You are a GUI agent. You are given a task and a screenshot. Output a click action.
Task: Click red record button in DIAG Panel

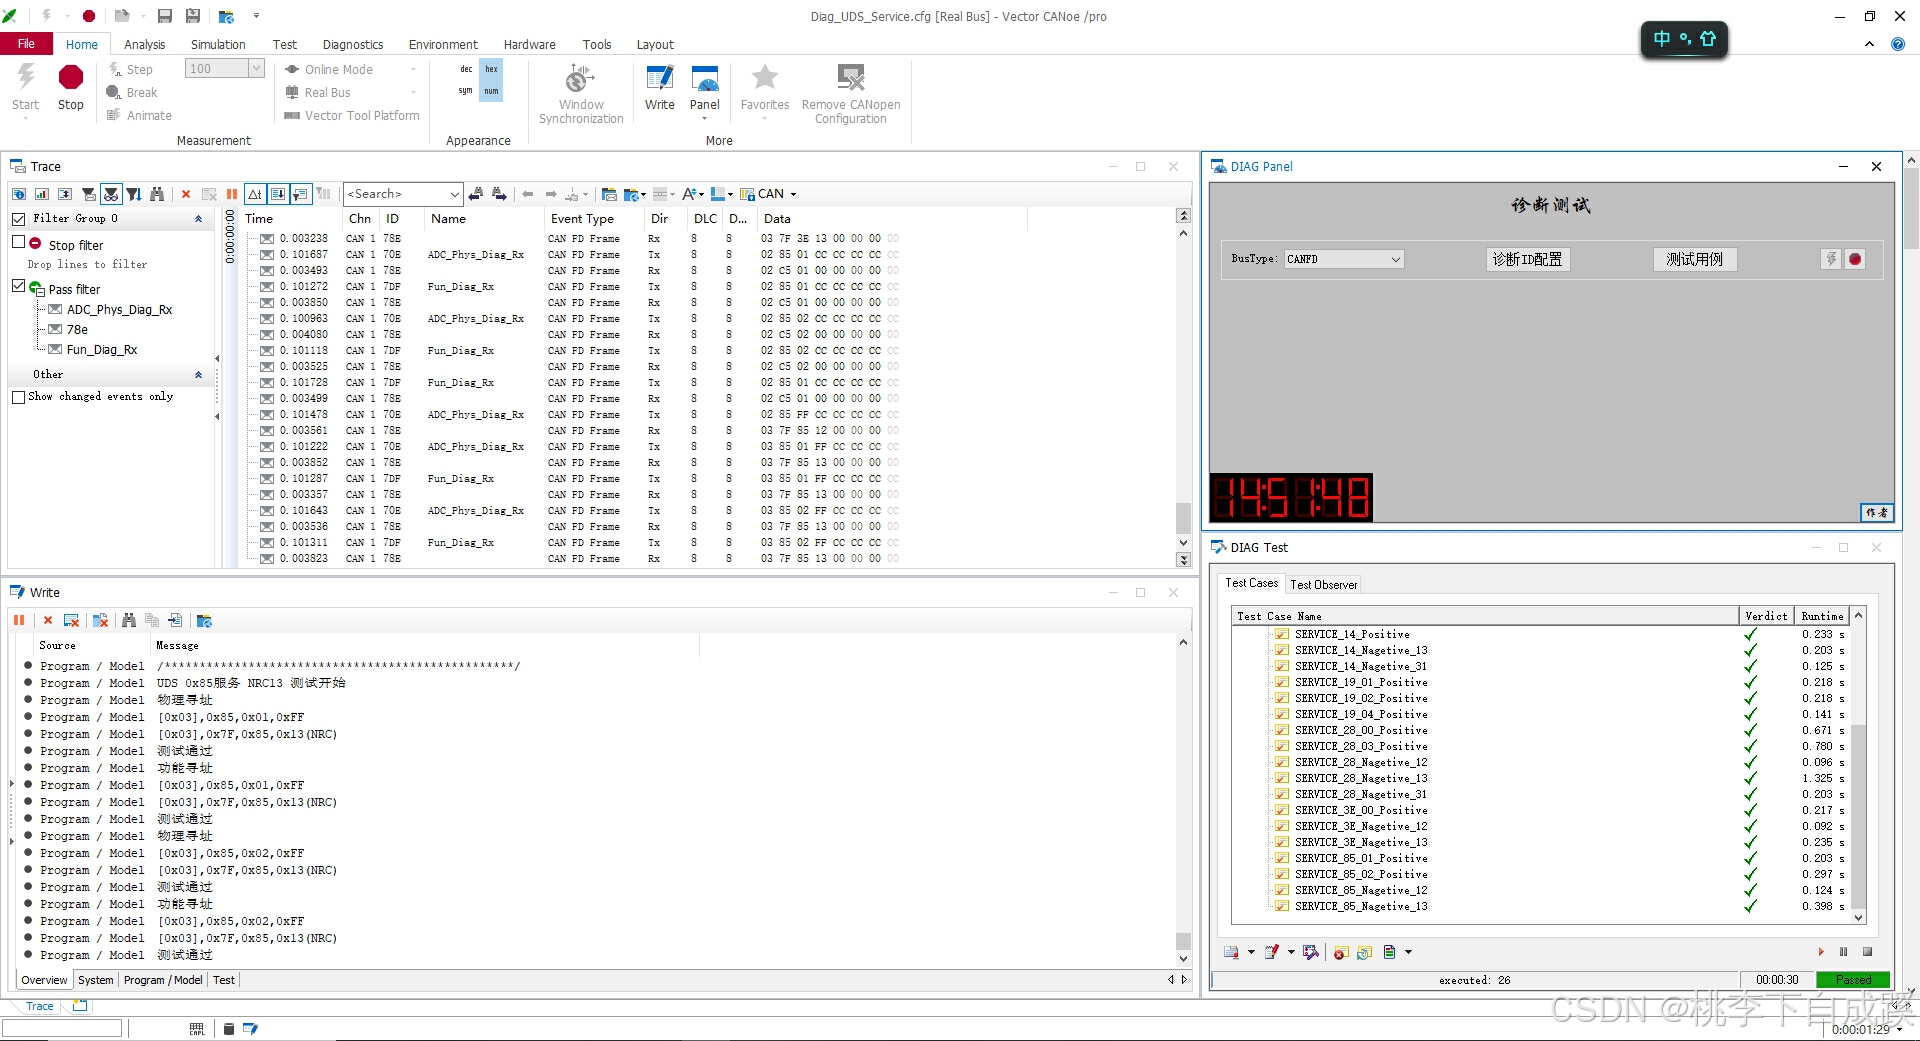coord(1855,259)
